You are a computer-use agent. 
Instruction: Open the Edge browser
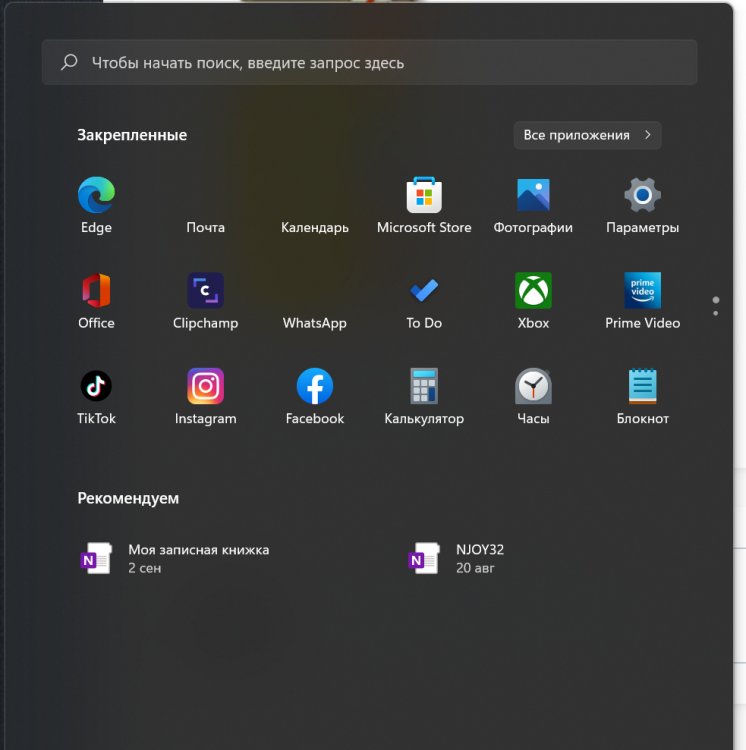pyautogui.click(x=96, y=205)
